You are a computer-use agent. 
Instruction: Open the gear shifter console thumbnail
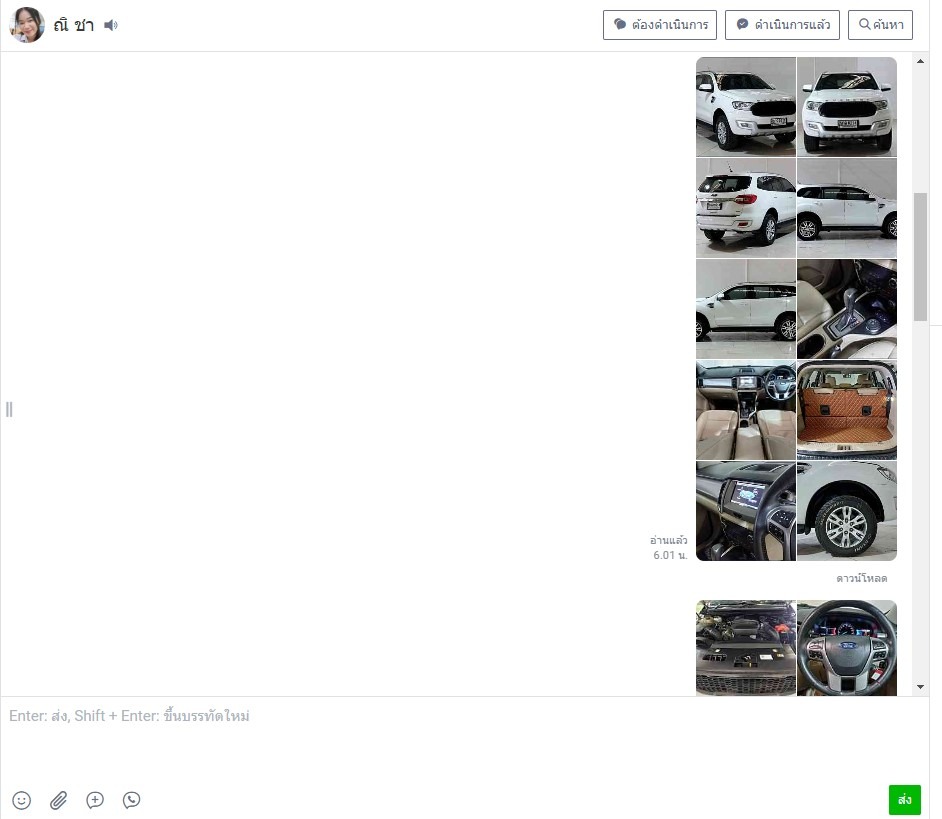[847, 309]
